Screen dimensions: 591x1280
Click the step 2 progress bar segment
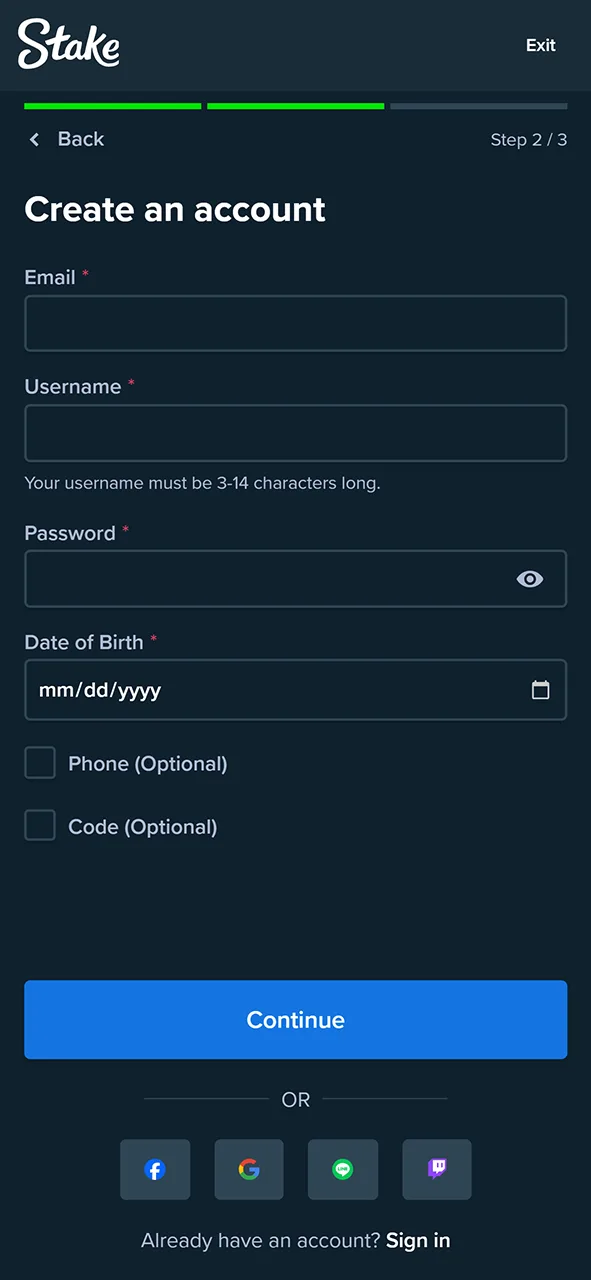pyautogui.click(x=295, y=106)
